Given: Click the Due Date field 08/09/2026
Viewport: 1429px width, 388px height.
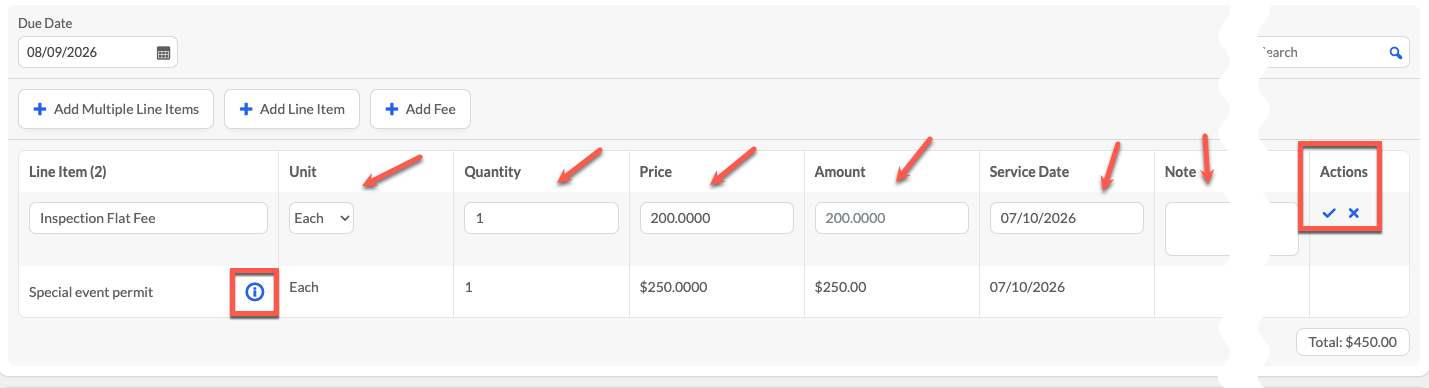Looking at the screenshot, I should (x=98, y=53).
